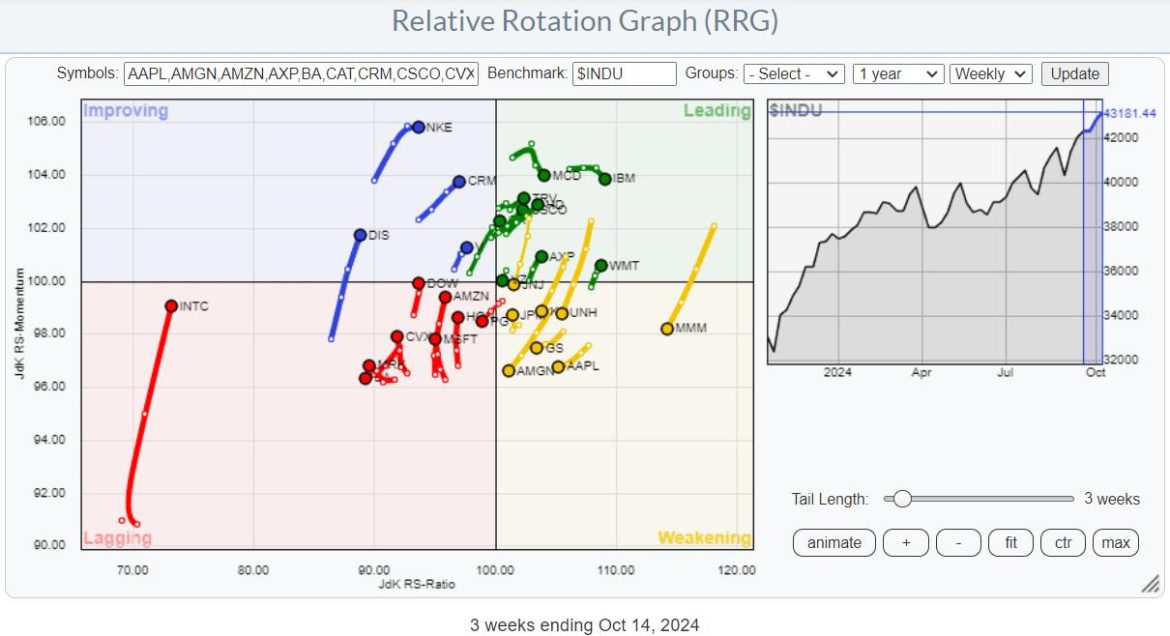Click the resize handle at bottom right
Image resolution: width=1170 pixels, height=636 pixels.
(x=1152, y=582)
